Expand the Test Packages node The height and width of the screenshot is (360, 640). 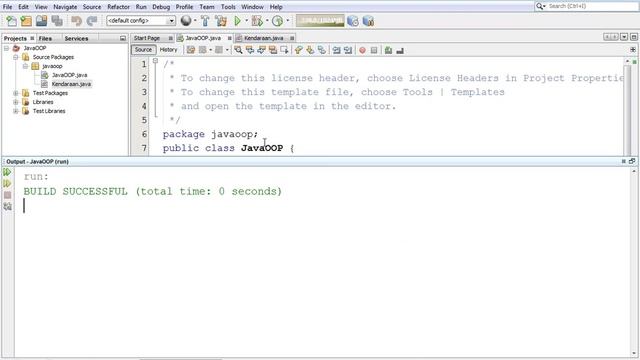coord(16,93)
